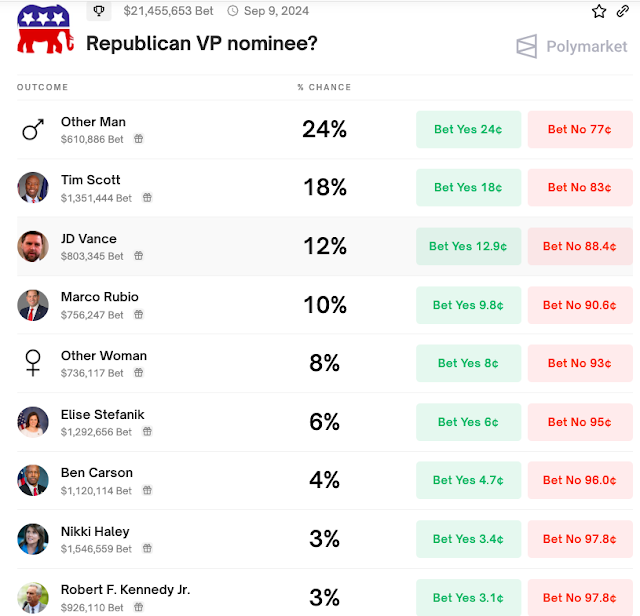The height and width of the screenshot is (616, 640).
Task: Click the gift icon under Other Man
Action: point(139,139)
